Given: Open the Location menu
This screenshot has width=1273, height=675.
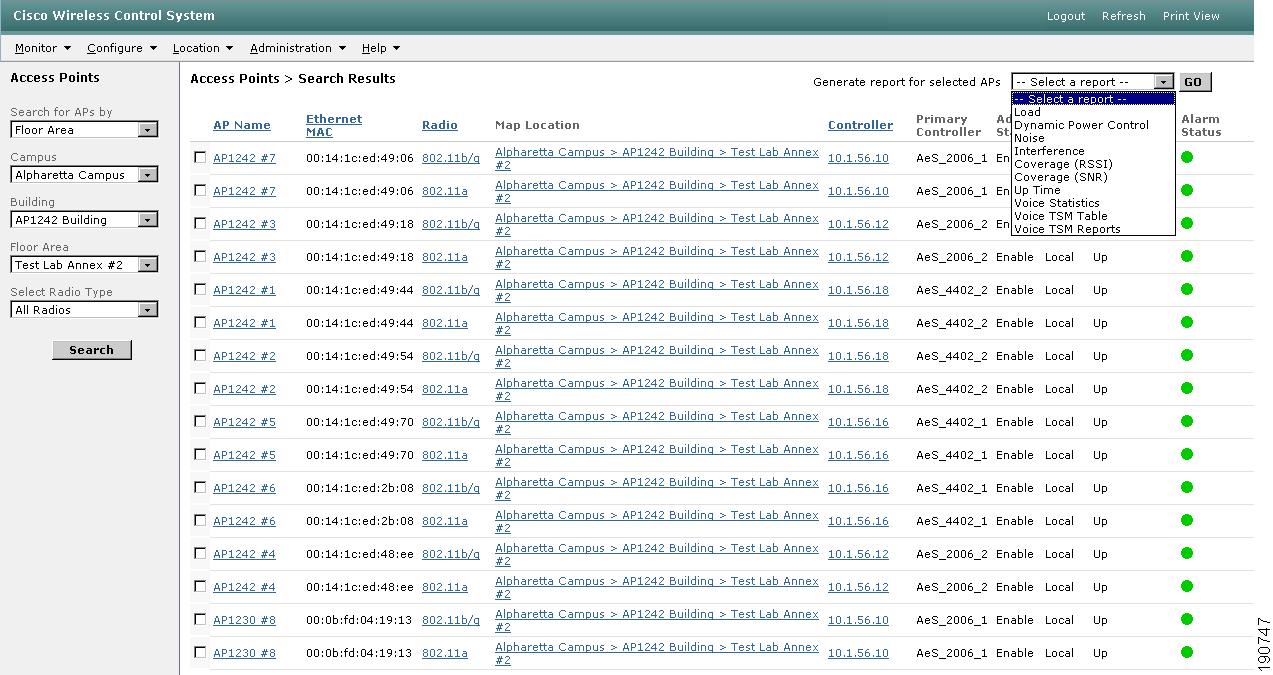Looking at the screenshot, I should pyautogui.click(x=203, y=48).
